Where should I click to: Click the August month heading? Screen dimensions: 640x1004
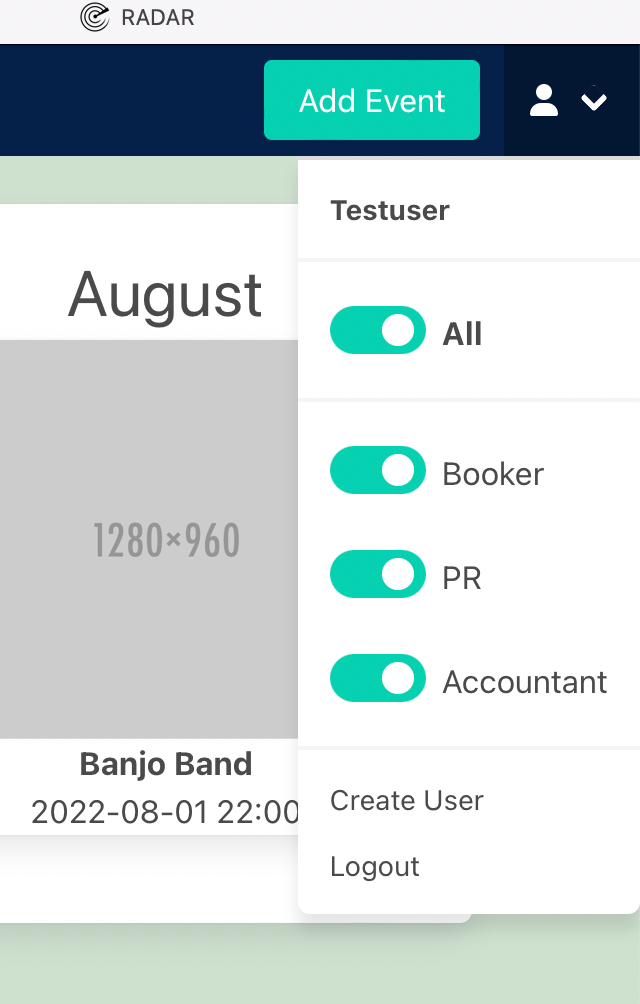tap(166, 295)
